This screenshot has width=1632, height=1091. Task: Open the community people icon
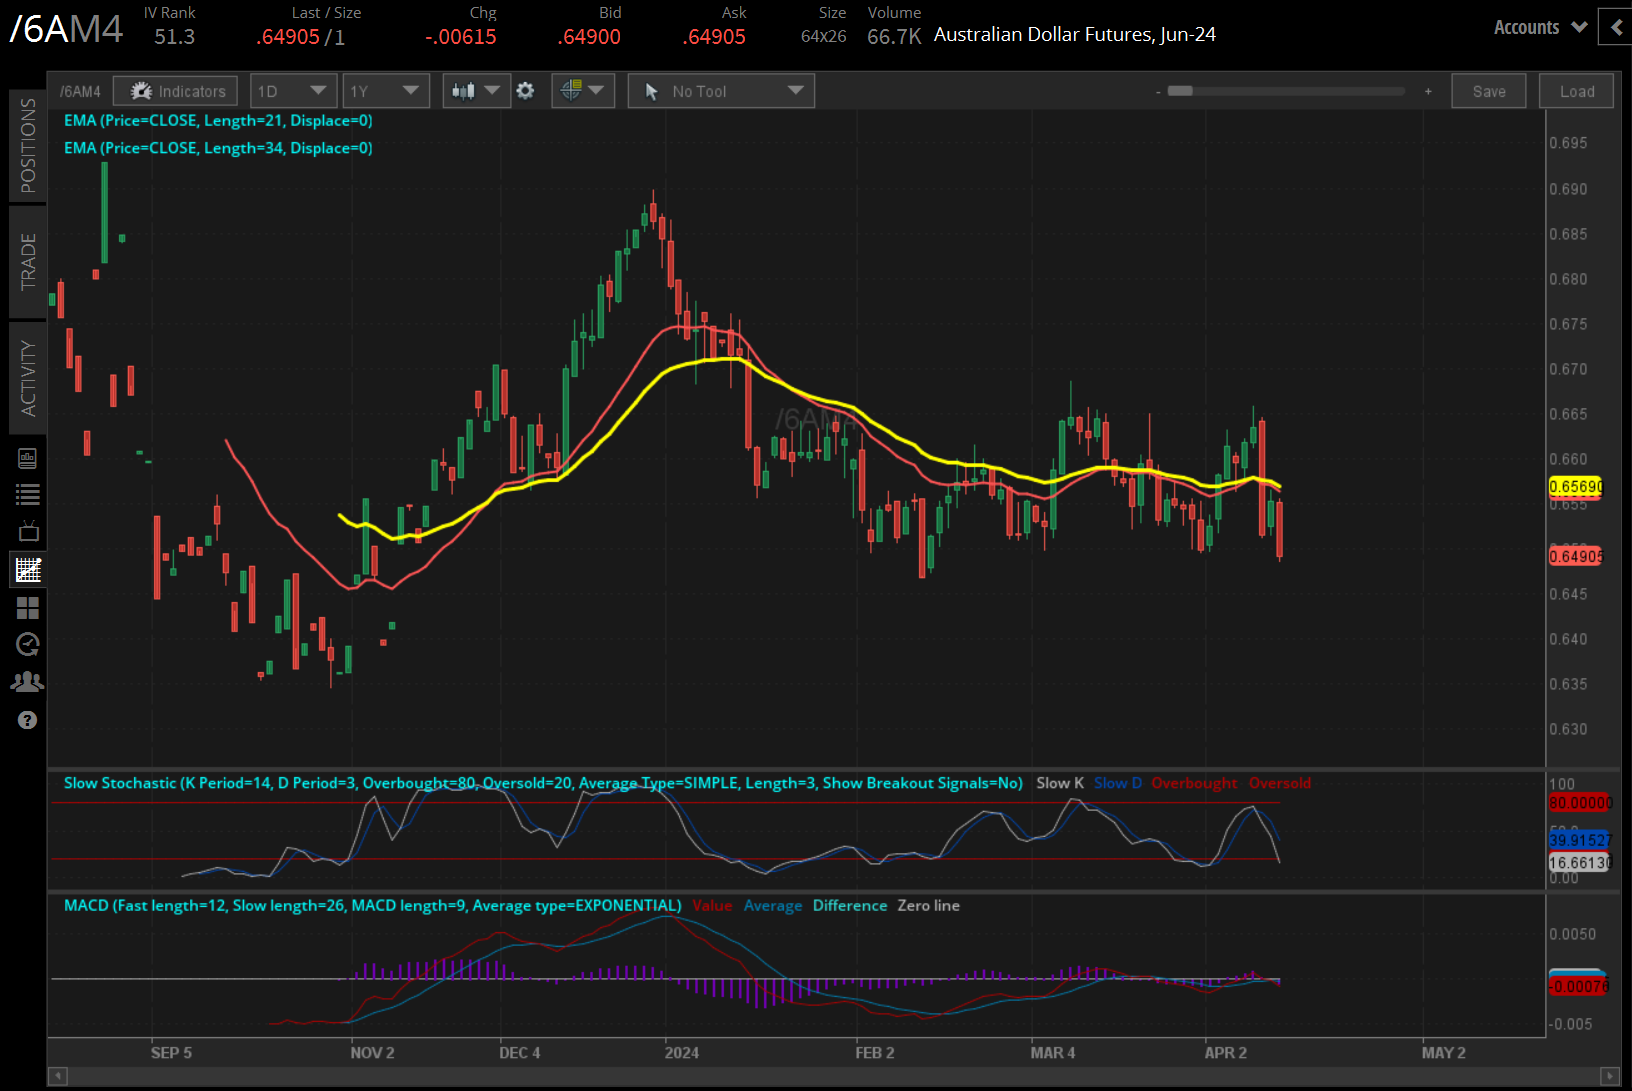click(28, 681)
